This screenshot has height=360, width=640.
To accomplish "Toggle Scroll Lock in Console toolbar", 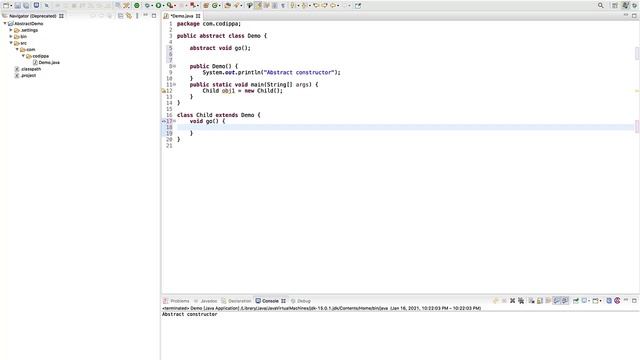I will point(540,300).
